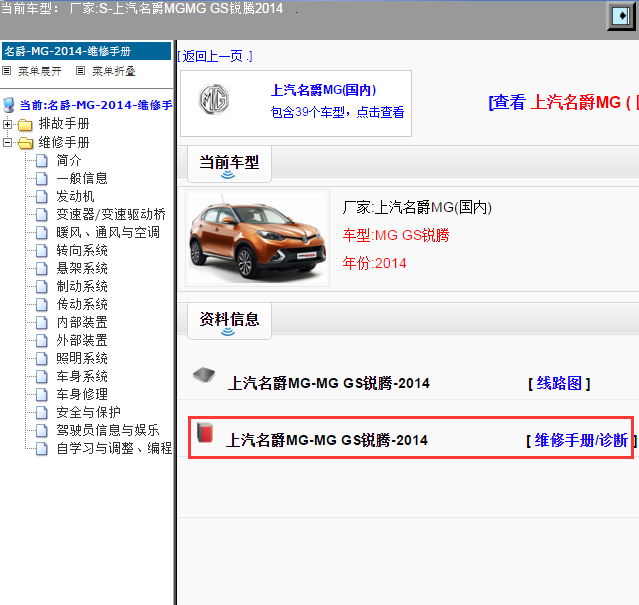
Task: Click the red 年份:2014 text
Action: 374,263
